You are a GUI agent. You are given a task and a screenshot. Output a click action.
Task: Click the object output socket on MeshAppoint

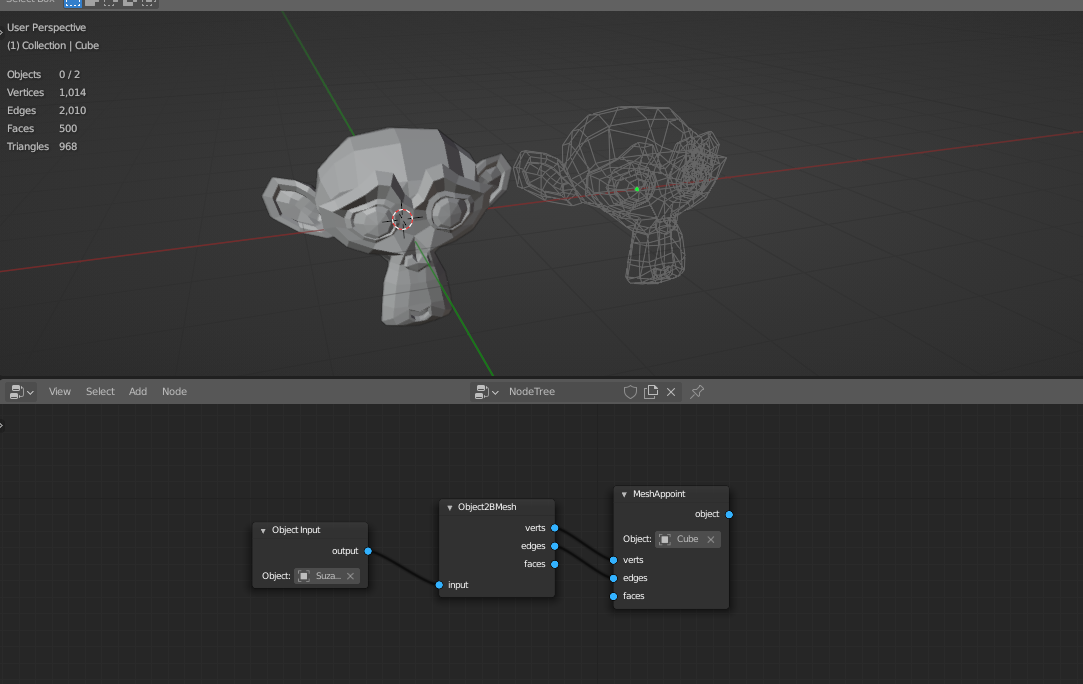[x=729, y=514]
